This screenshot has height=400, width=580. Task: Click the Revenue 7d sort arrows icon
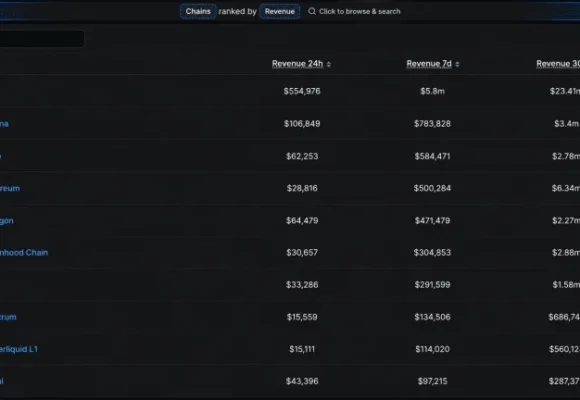coord(457,64)
